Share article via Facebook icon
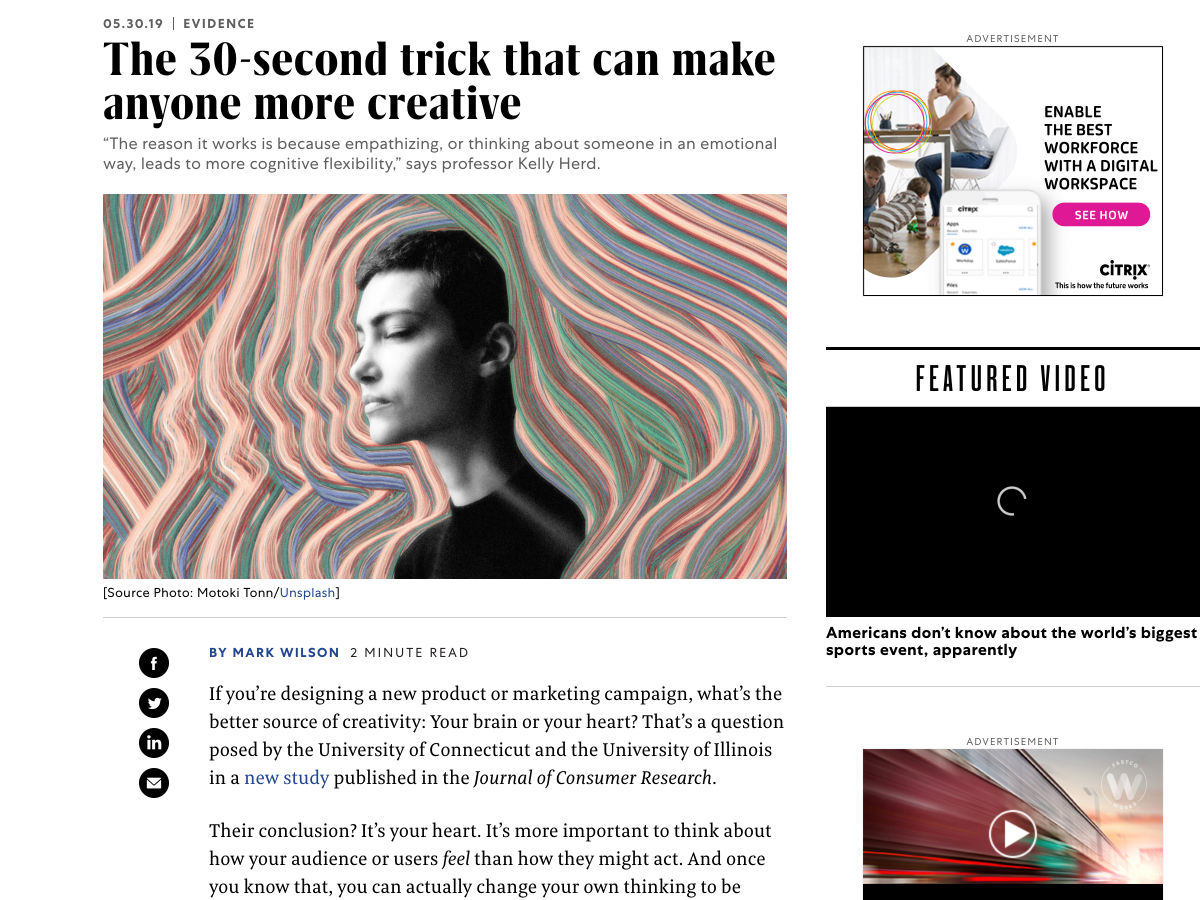The image size is (1200, 900). 154,663
